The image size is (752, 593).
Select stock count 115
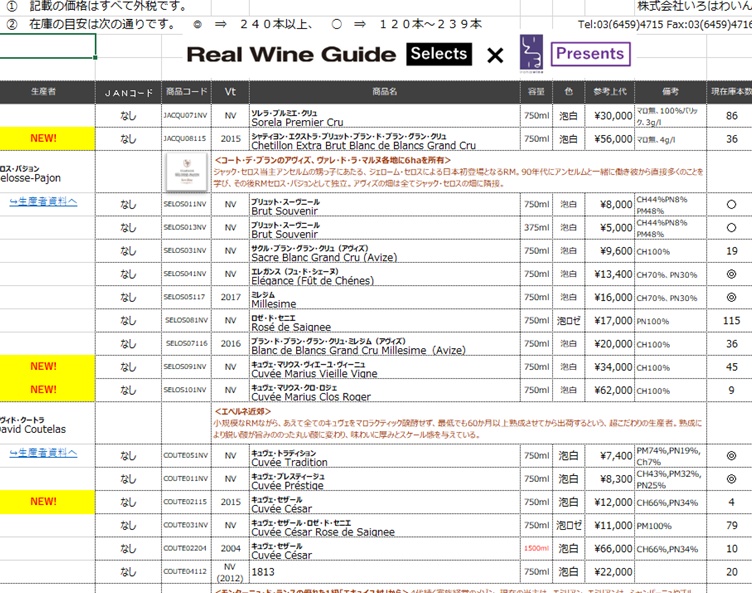click(x=731, y=320)
